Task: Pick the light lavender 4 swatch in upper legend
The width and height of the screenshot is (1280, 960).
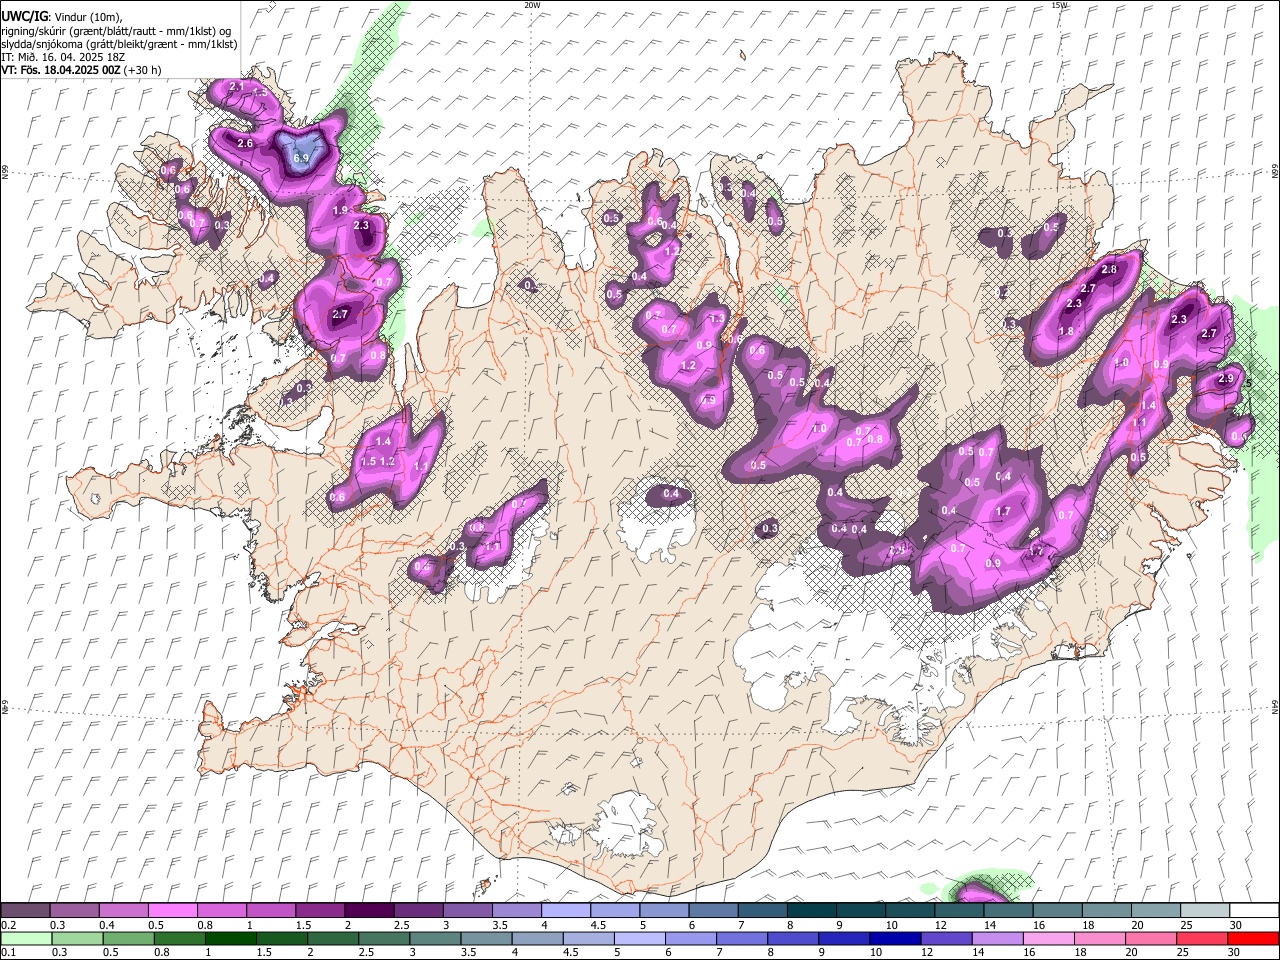Action: point(565,910)
